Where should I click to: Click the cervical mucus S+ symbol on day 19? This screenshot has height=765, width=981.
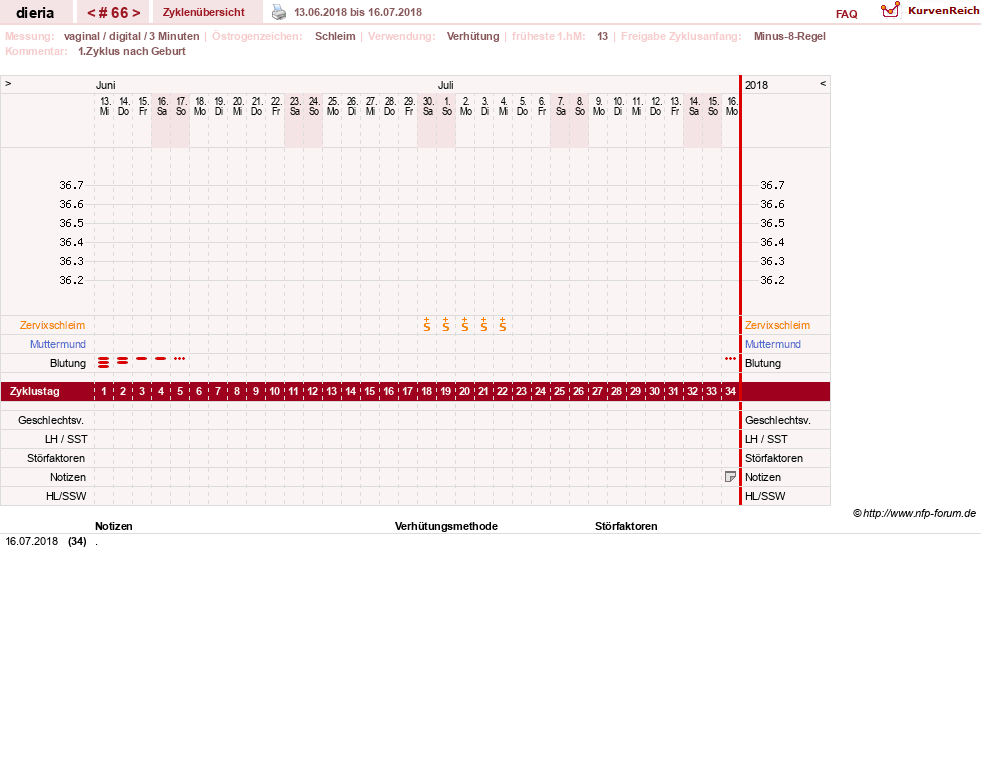click(x=445, y=325)
